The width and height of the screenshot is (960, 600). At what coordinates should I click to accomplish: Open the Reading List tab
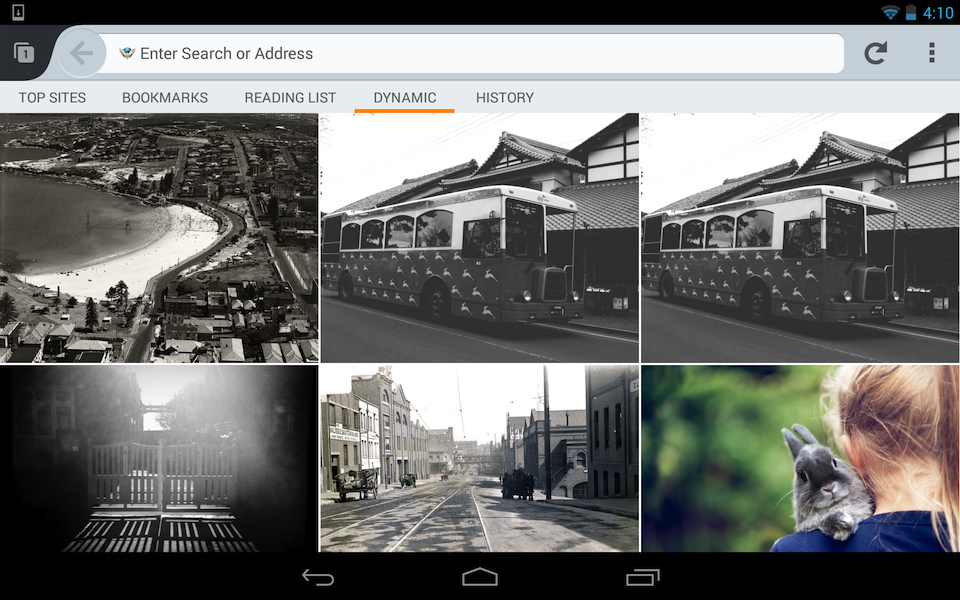tap(290, 98)
